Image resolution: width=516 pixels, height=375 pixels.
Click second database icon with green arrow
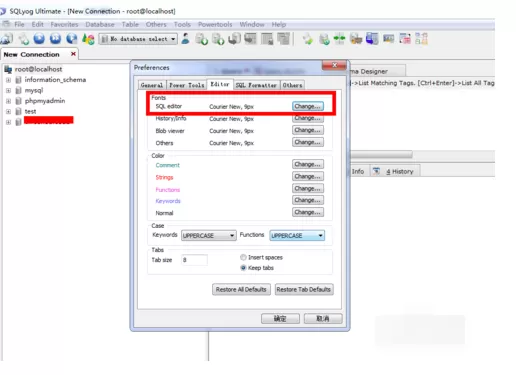tap(218, 39)
